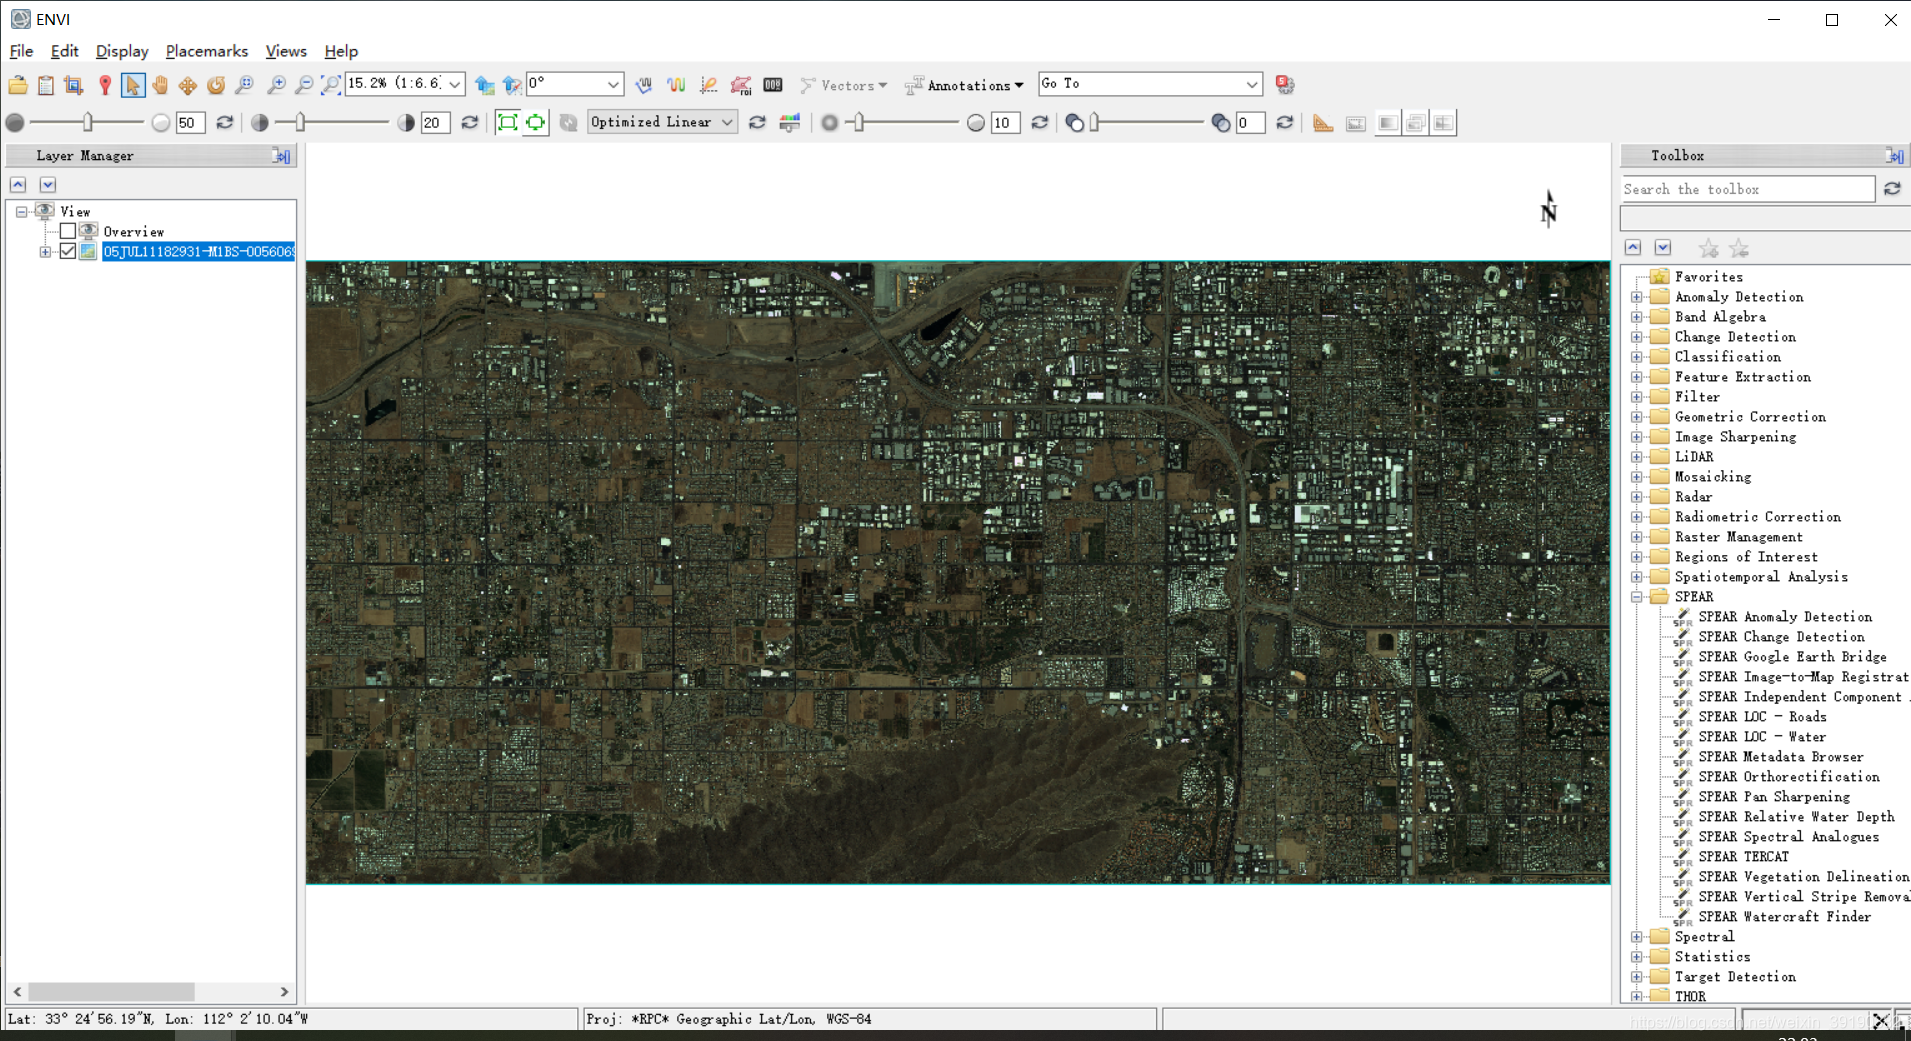Click the fixed Zoom Out icon
The height and width of the screenshot is (1041, 1911).
[304, 85]
